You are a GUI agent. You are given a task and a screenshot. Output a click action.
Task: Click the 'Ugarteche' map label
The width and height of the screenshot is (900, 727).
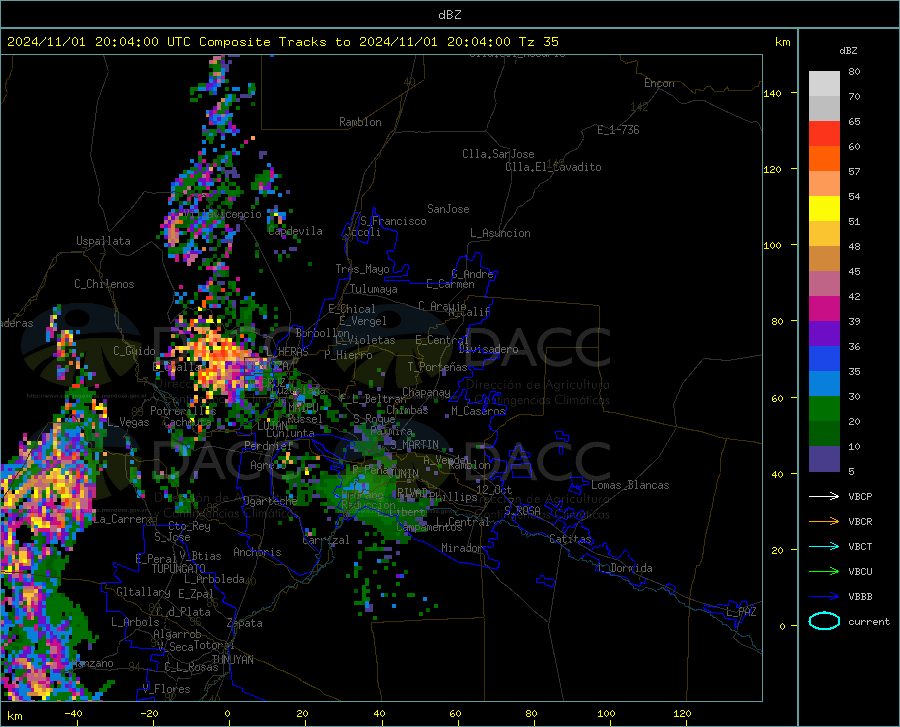(x=270, y=501)
